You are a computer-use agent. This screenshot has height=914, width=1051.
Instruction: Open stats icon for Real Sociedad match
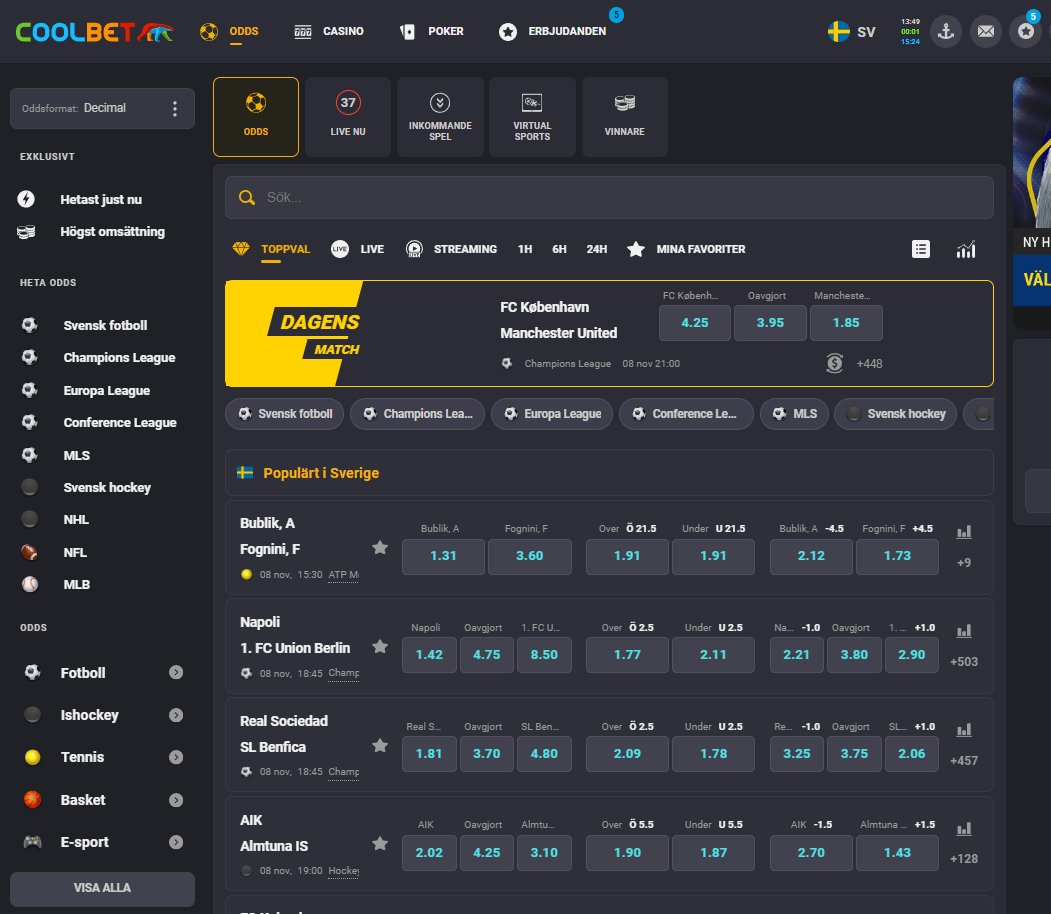point(964,730)
